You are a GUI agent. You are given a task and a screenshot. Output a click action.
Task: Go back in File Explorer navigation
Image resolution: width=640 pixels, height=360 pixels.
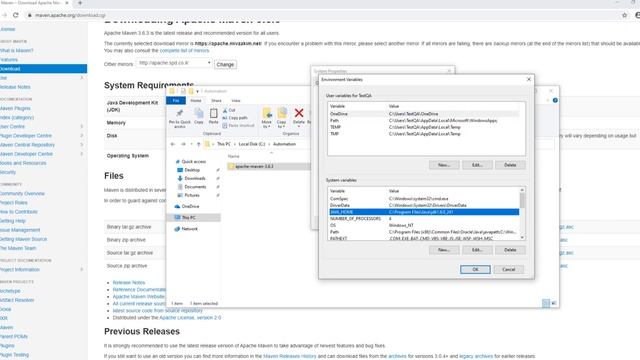[x=173, y=144]
